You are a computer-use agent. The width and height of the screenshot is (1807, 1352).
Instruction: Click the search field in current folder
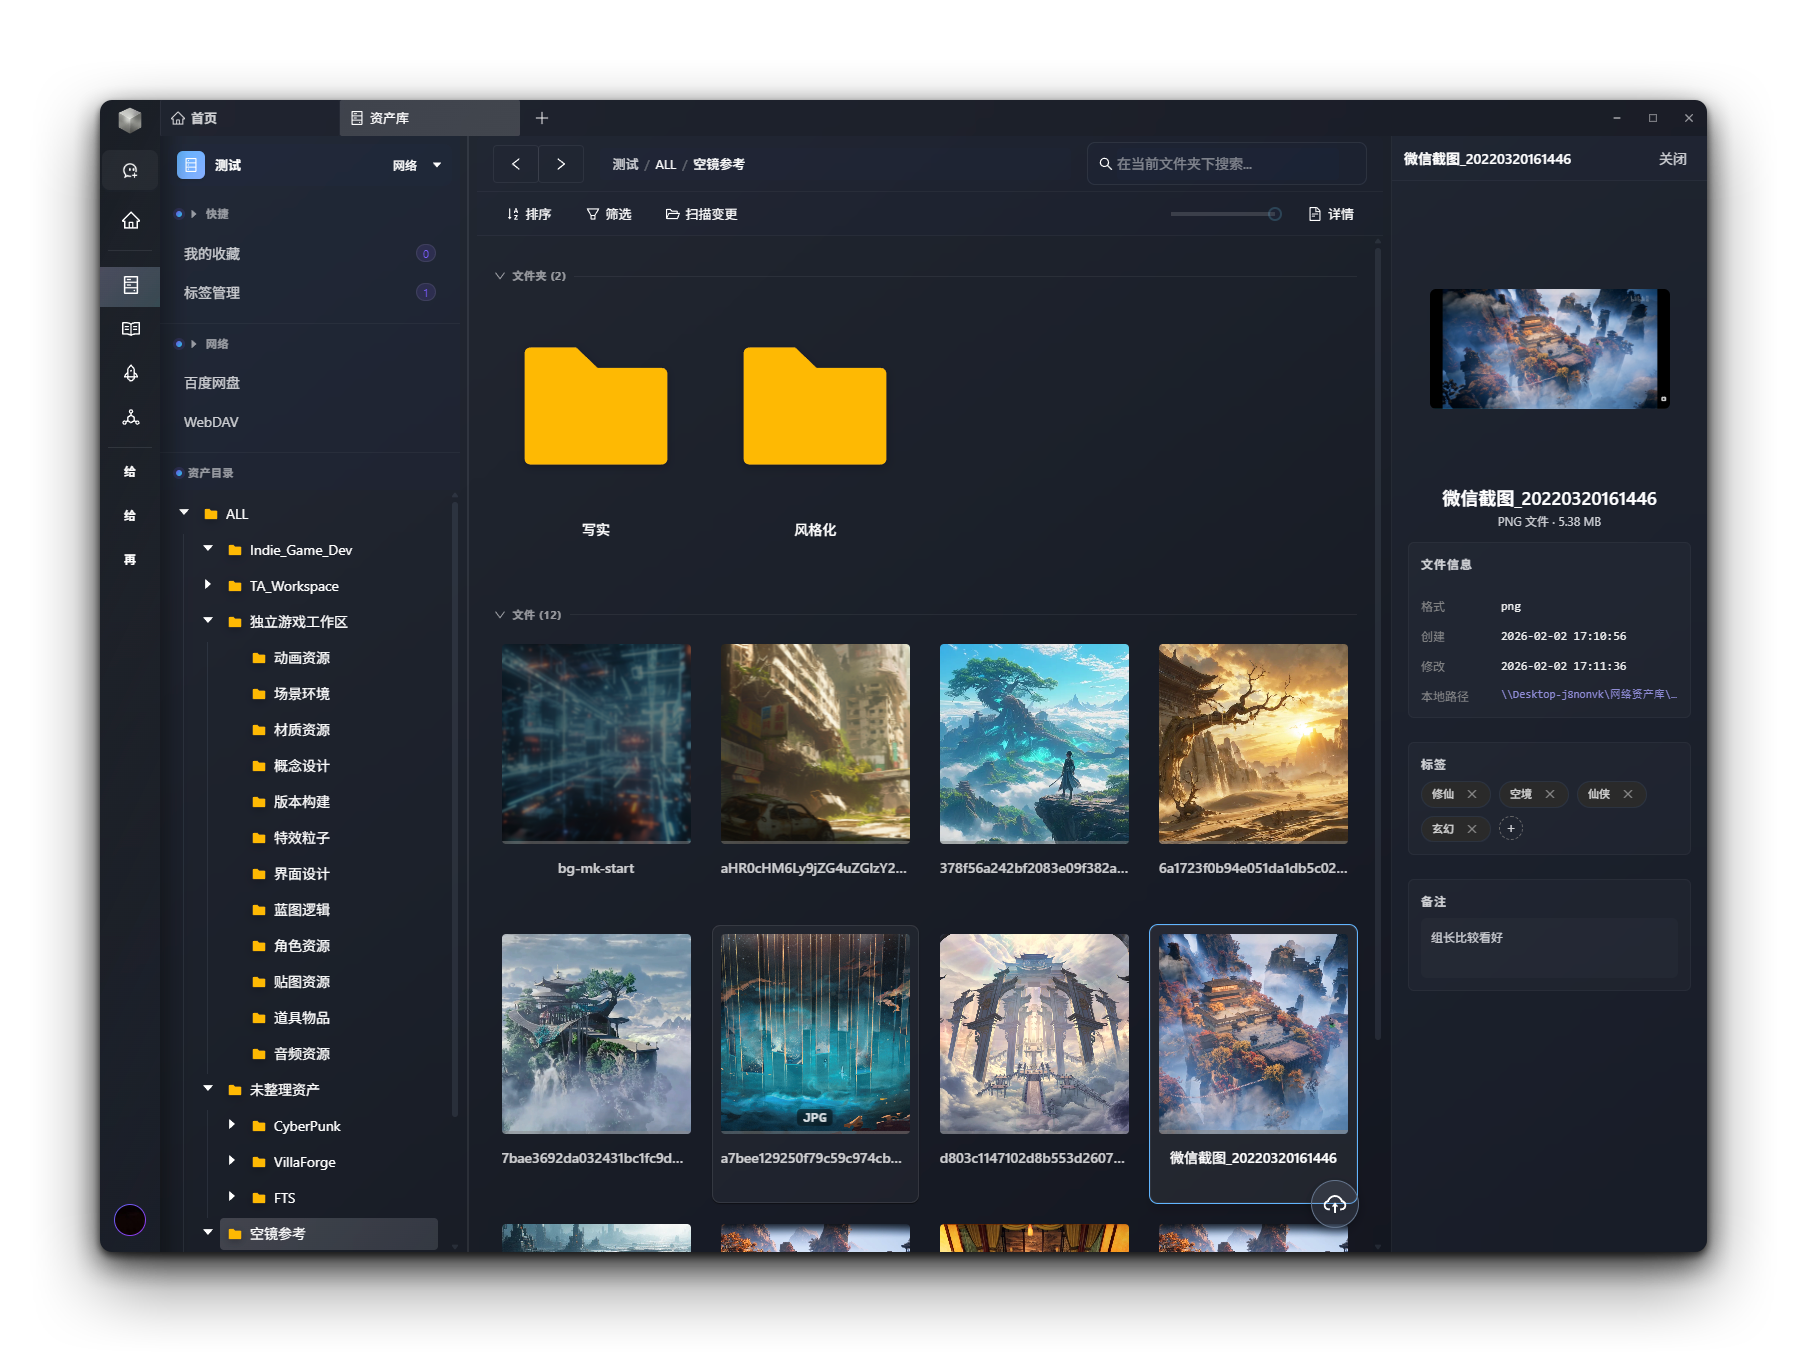pyautogui.click(x=1226, y=164)
